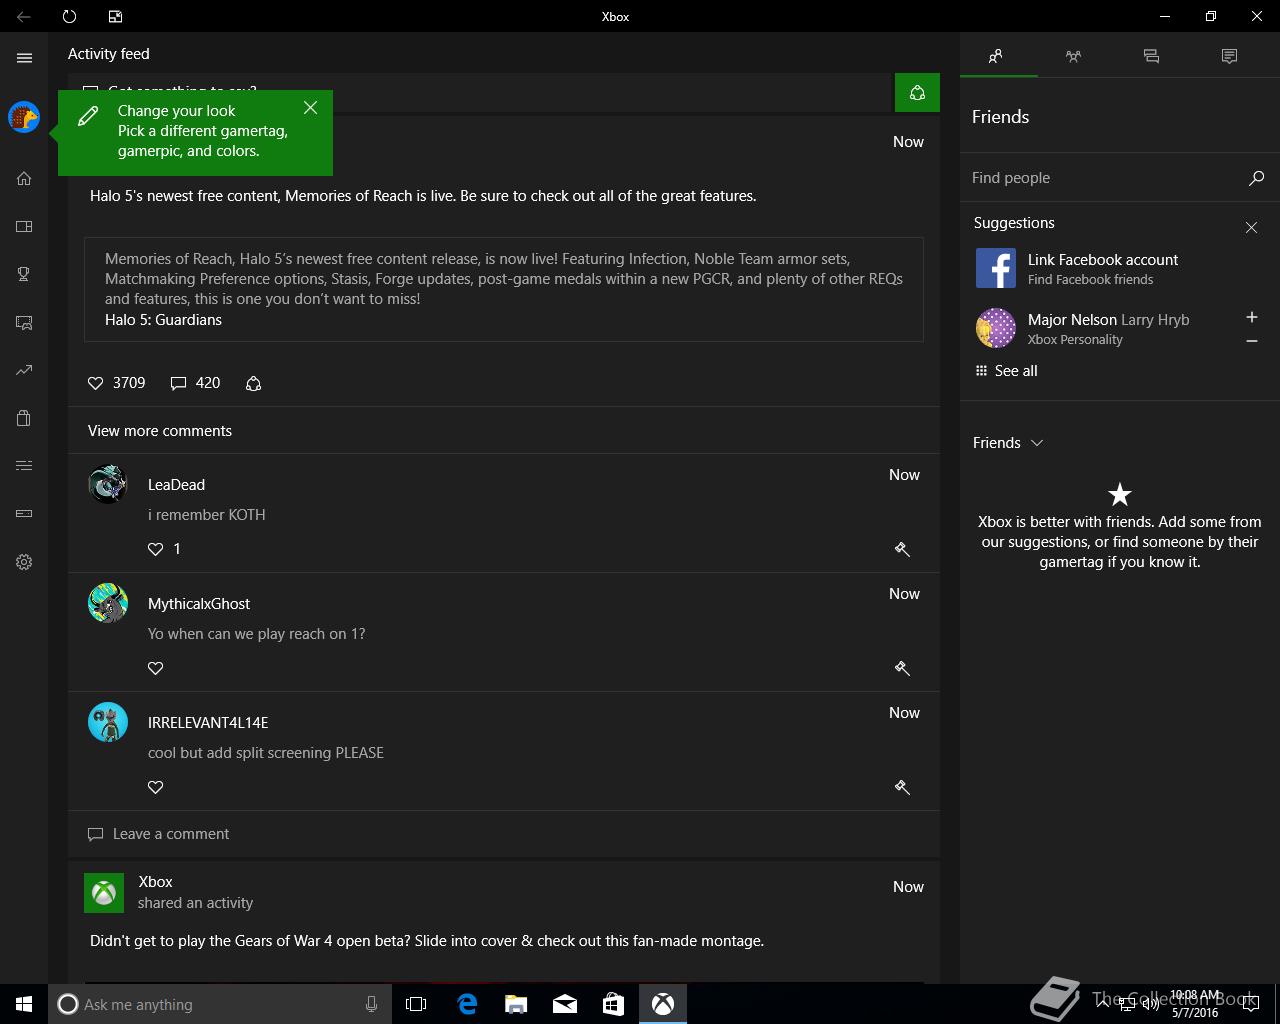This screenshot has height=1024, width=1280.
Task: Click Cortana Ask me anything box
Action: click(218, 1004)
